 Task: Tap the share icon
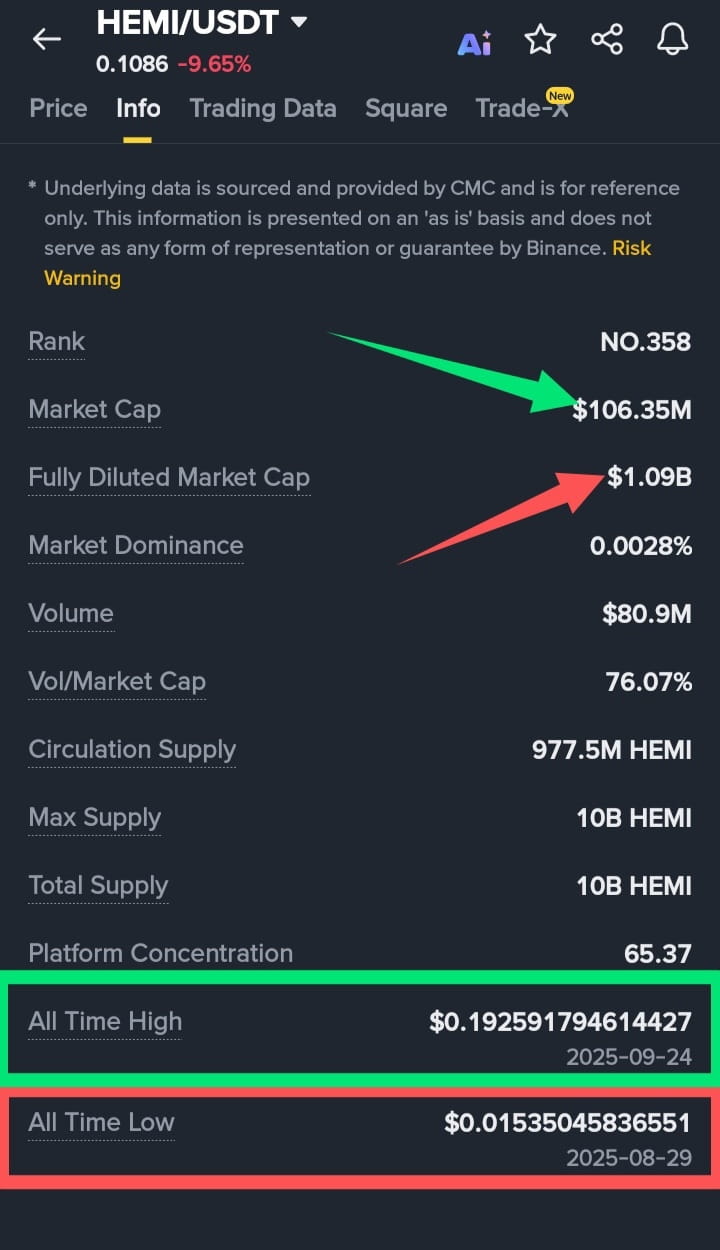point(607,40)
